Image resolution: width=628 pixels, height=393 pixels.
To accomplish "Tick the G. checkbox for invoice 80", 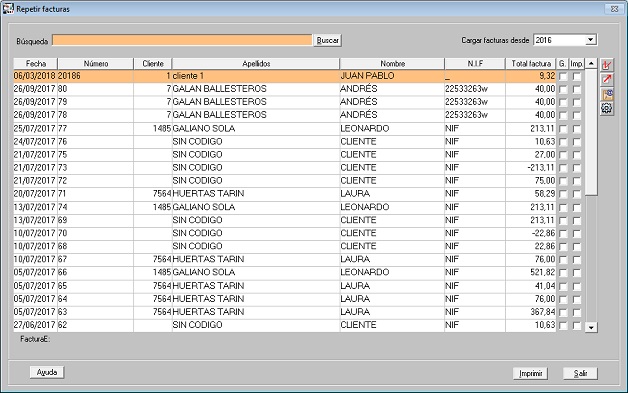I will 563,89.
